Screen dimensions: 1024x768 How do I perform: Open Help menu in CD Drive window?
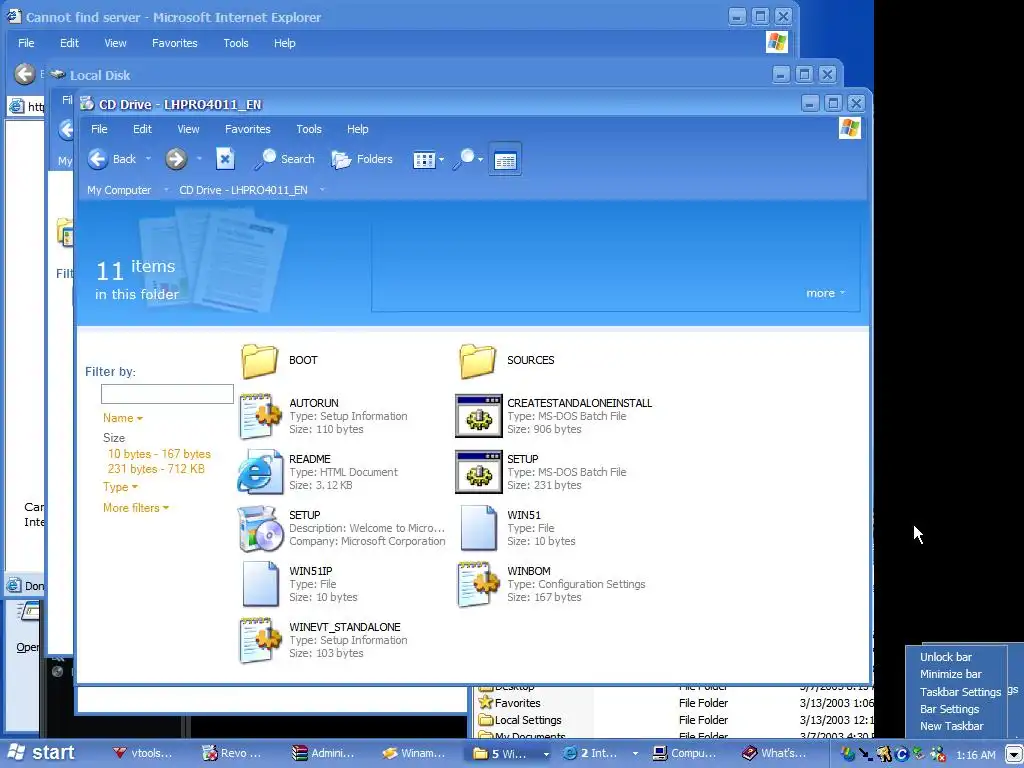point(357,129)
